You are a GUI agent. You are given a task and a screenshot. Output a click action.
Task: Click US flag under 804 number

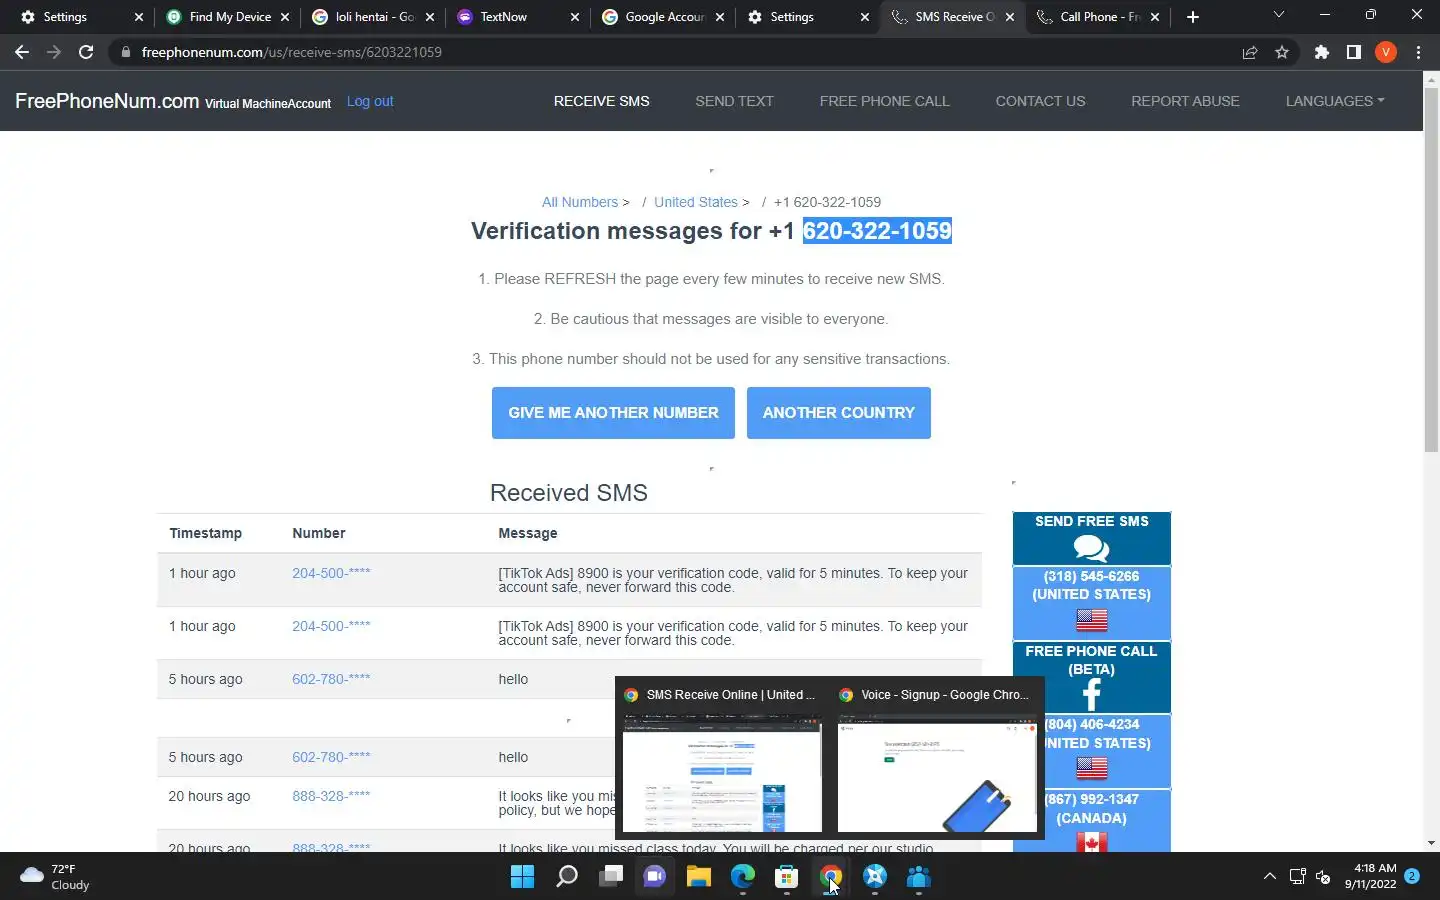(1091, 768)
